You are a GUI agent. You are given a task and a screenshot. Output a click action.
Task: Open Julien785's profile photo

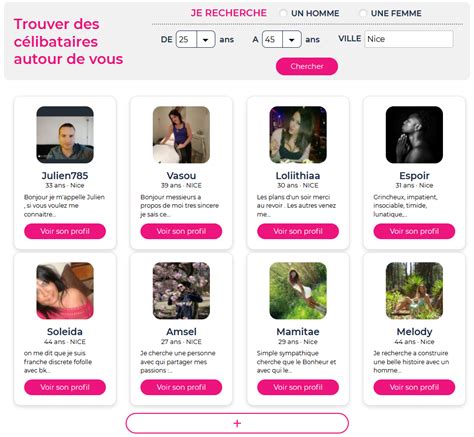click(65, 135)
